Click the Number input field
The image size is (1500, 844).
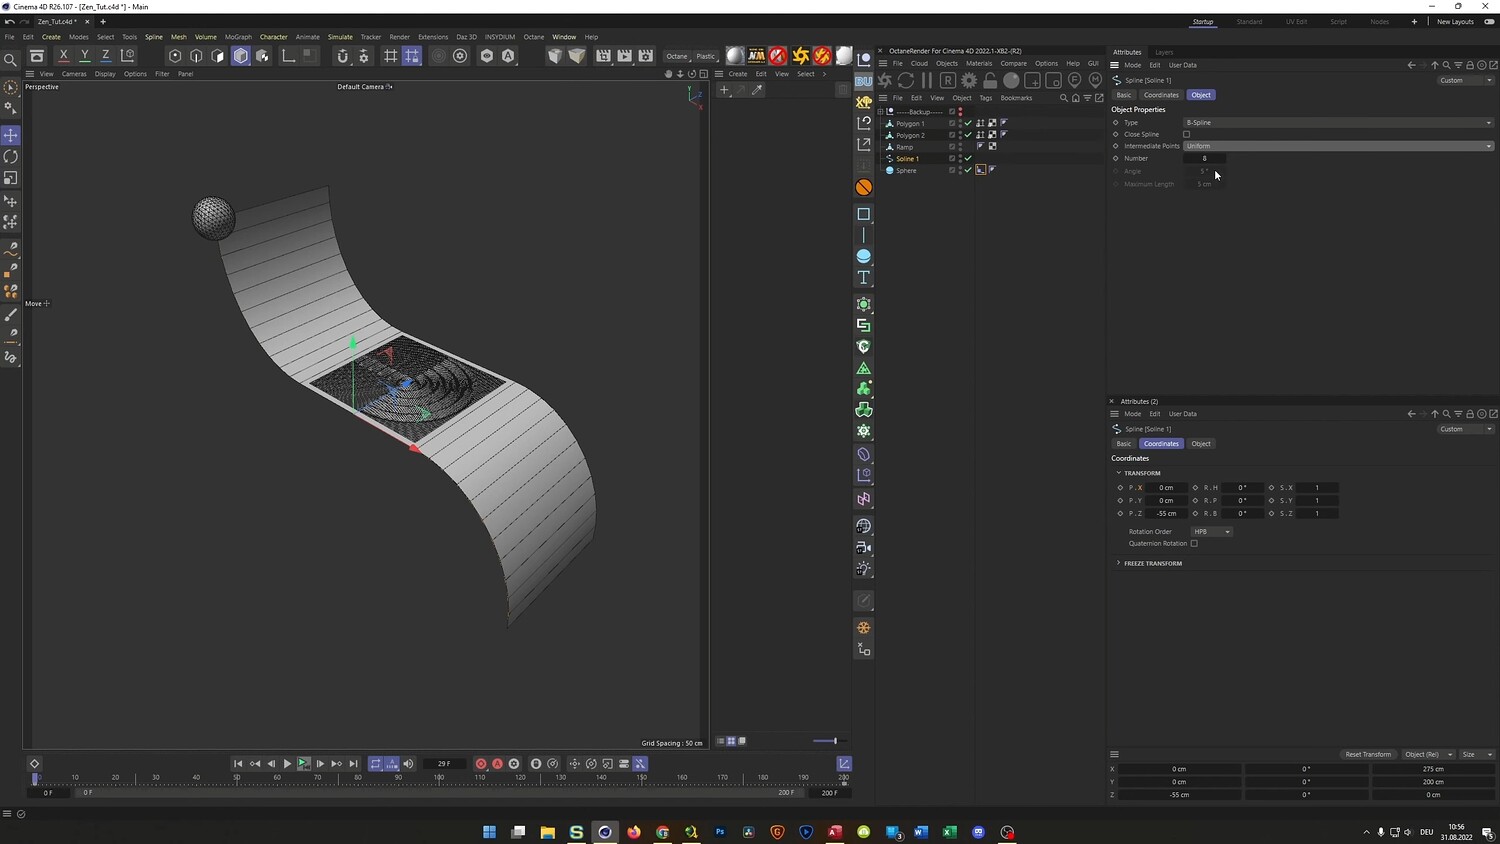tap(1204, 158)
